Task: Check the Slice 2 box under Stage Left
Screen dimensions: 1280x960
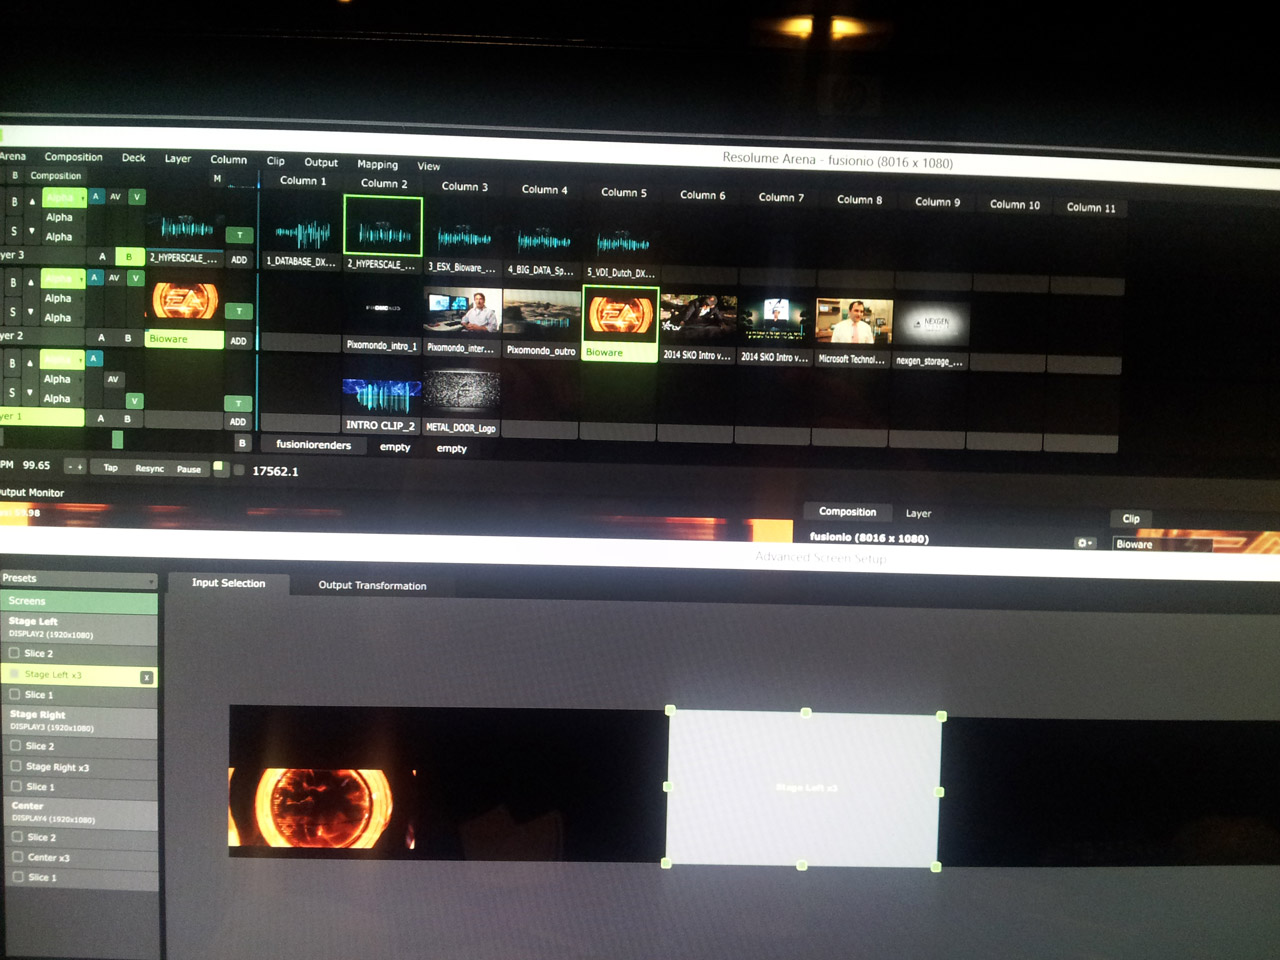Action: (x=15, y=653)
